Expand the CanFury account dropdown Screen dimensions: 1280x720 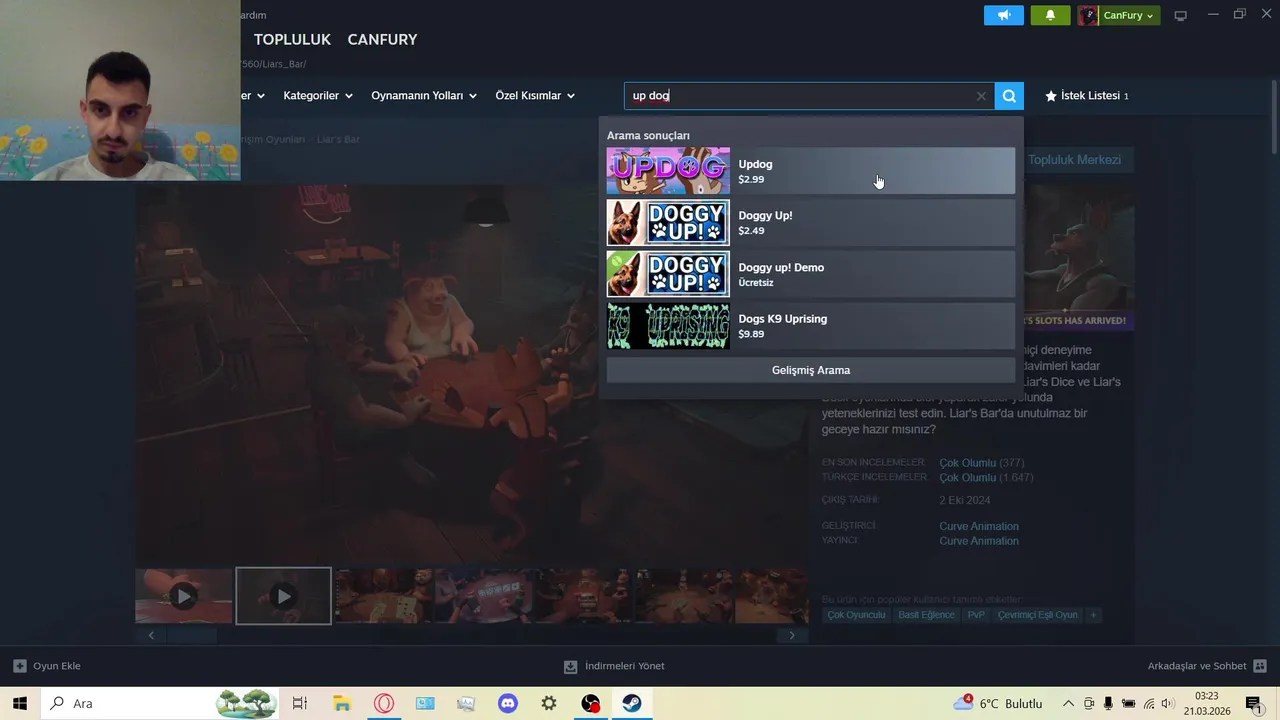(1119, 15)
